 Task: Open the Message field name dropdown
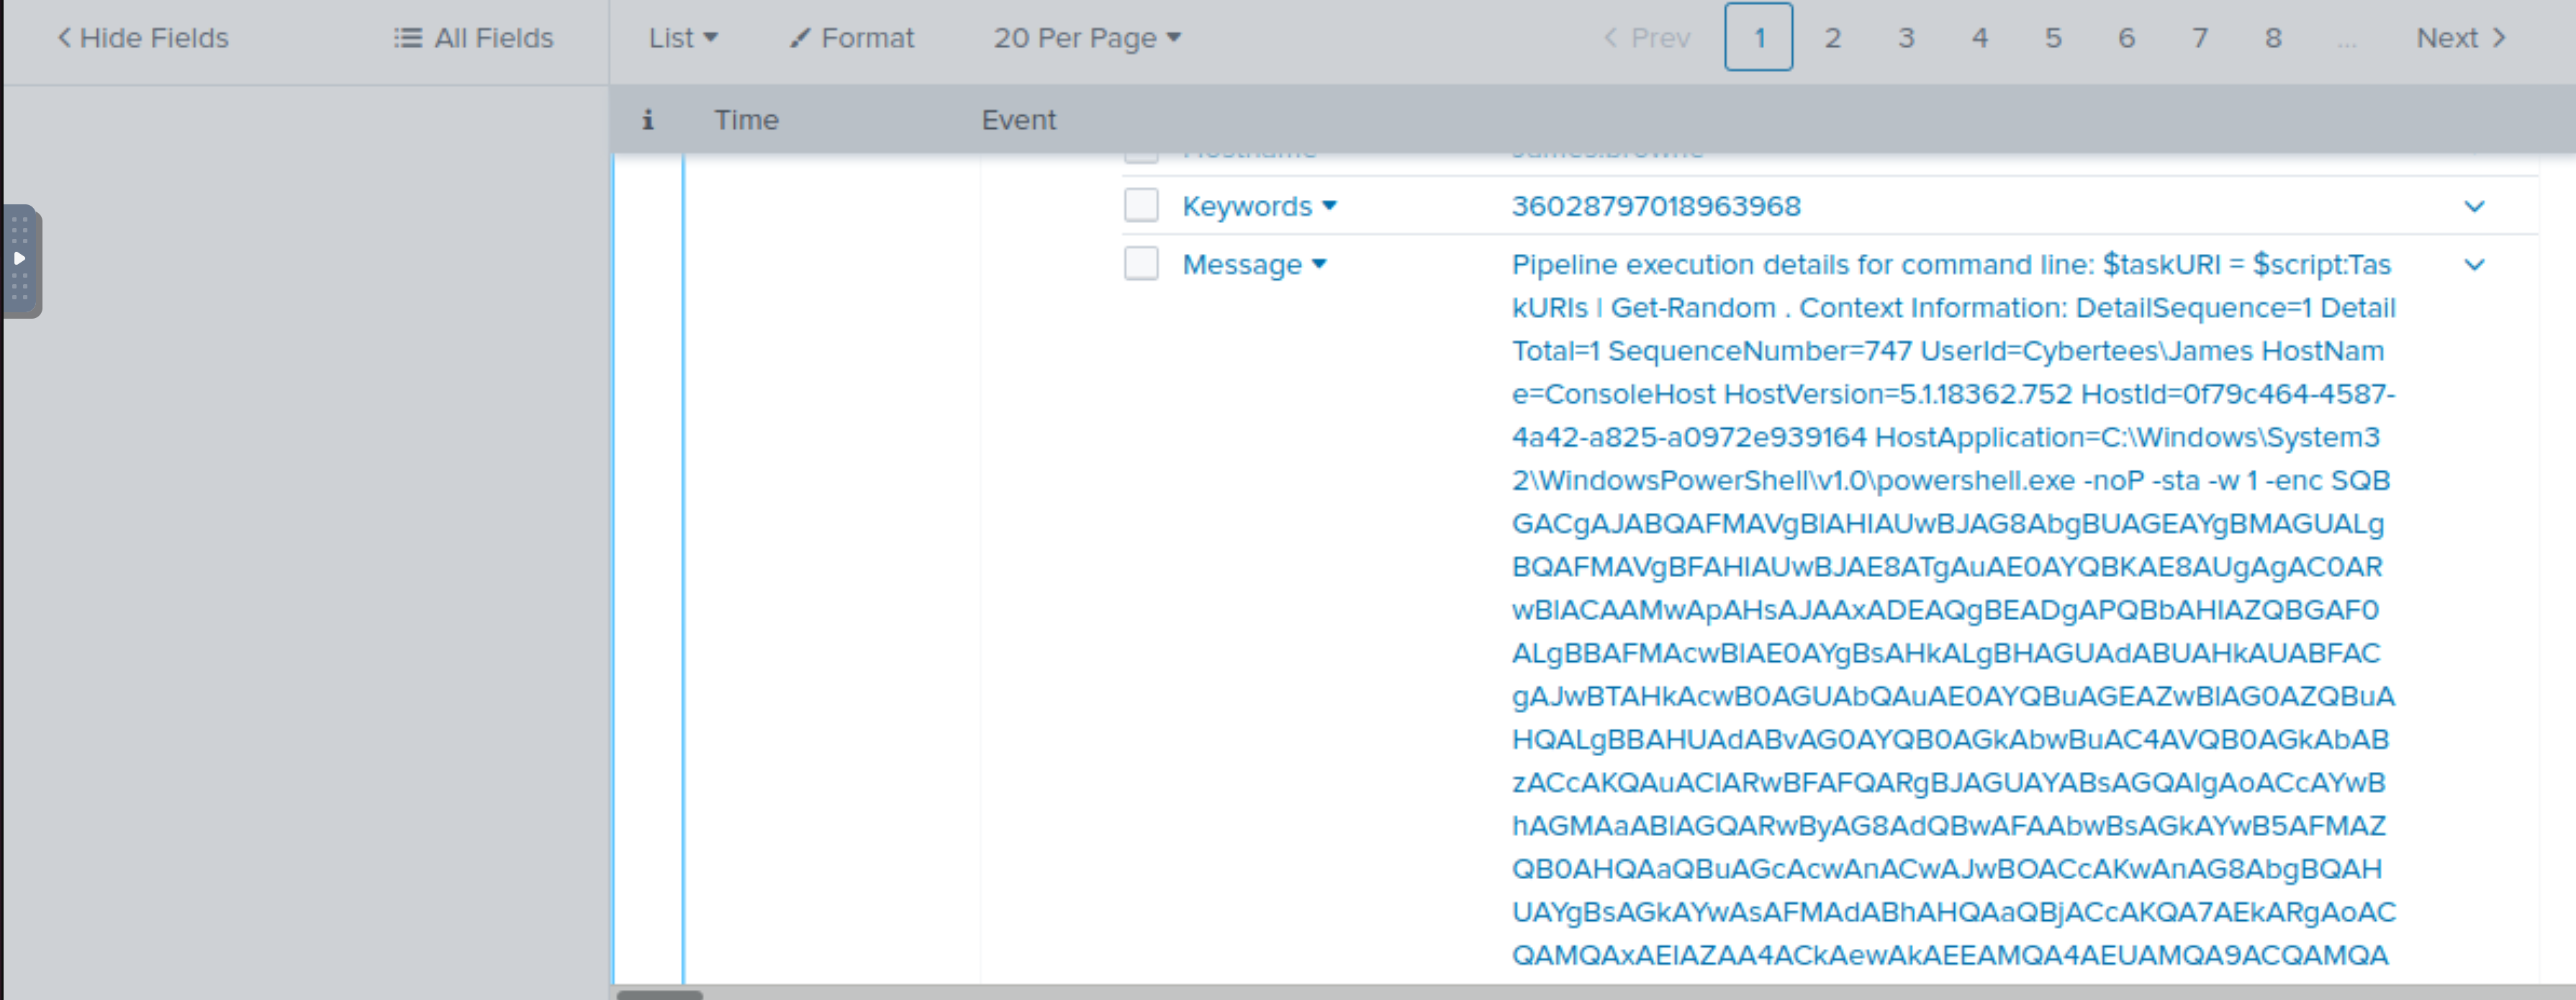[x=1254, y=265]
